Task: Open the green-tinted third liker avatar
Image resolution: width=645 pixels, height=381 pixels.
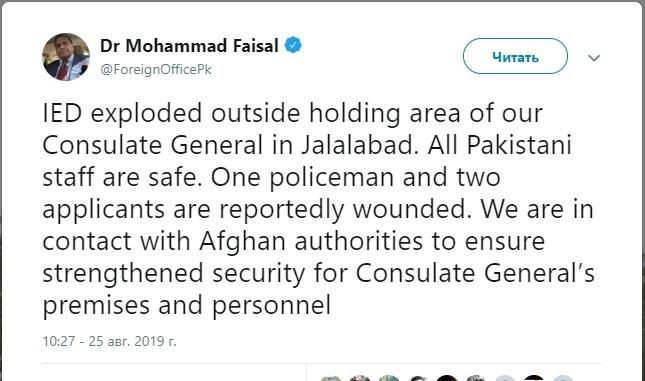Action: 389,379
